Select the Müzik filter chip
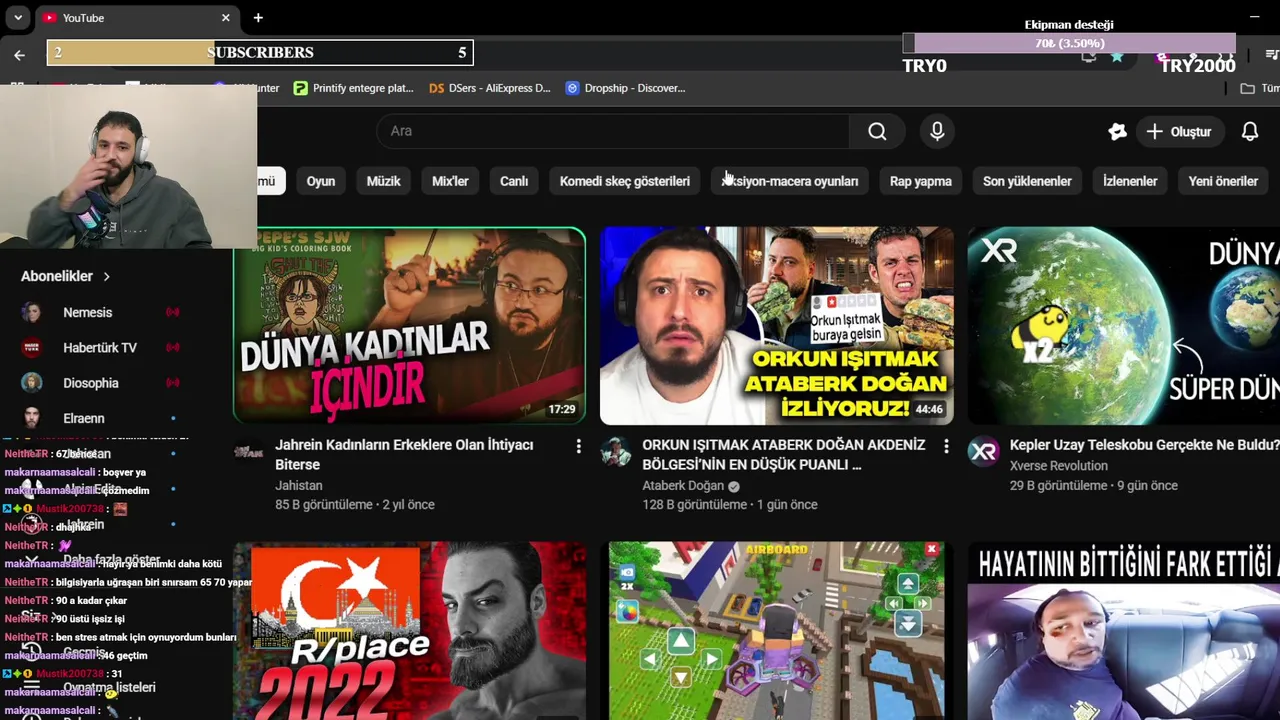Image resolution: width=1280 pixels, height=720 pixels. [383, 181]
